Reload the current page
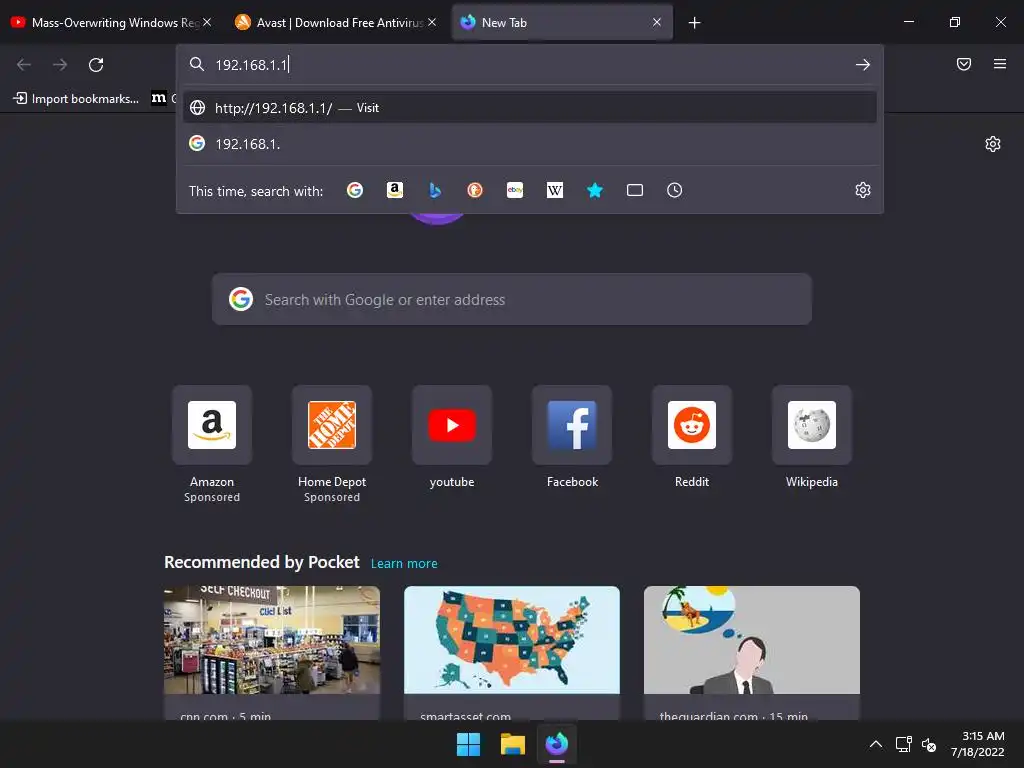 [x=96, y=65]
